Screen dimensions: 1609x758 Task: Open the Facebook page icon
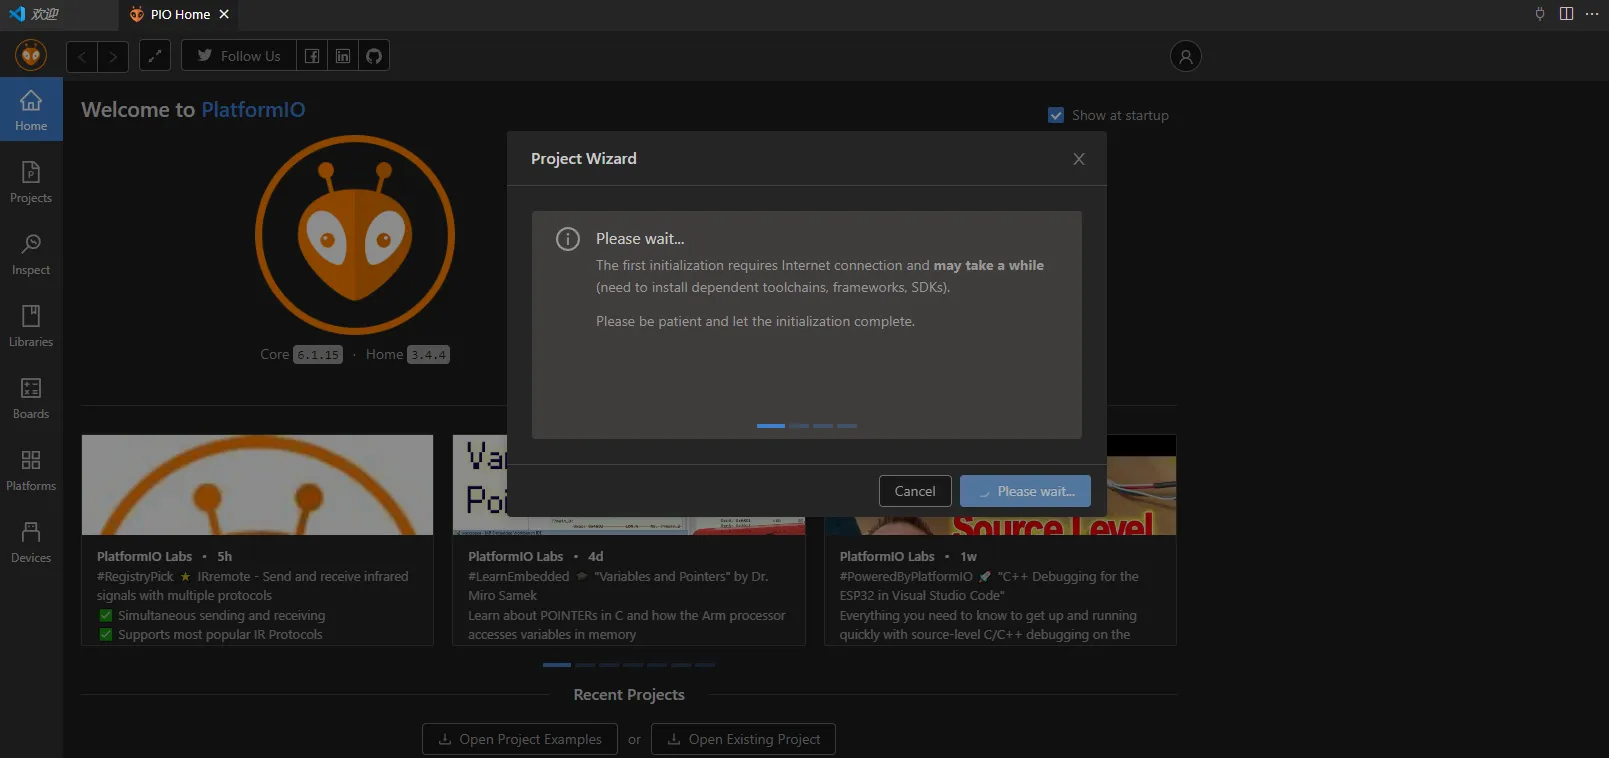pos(312,56)
